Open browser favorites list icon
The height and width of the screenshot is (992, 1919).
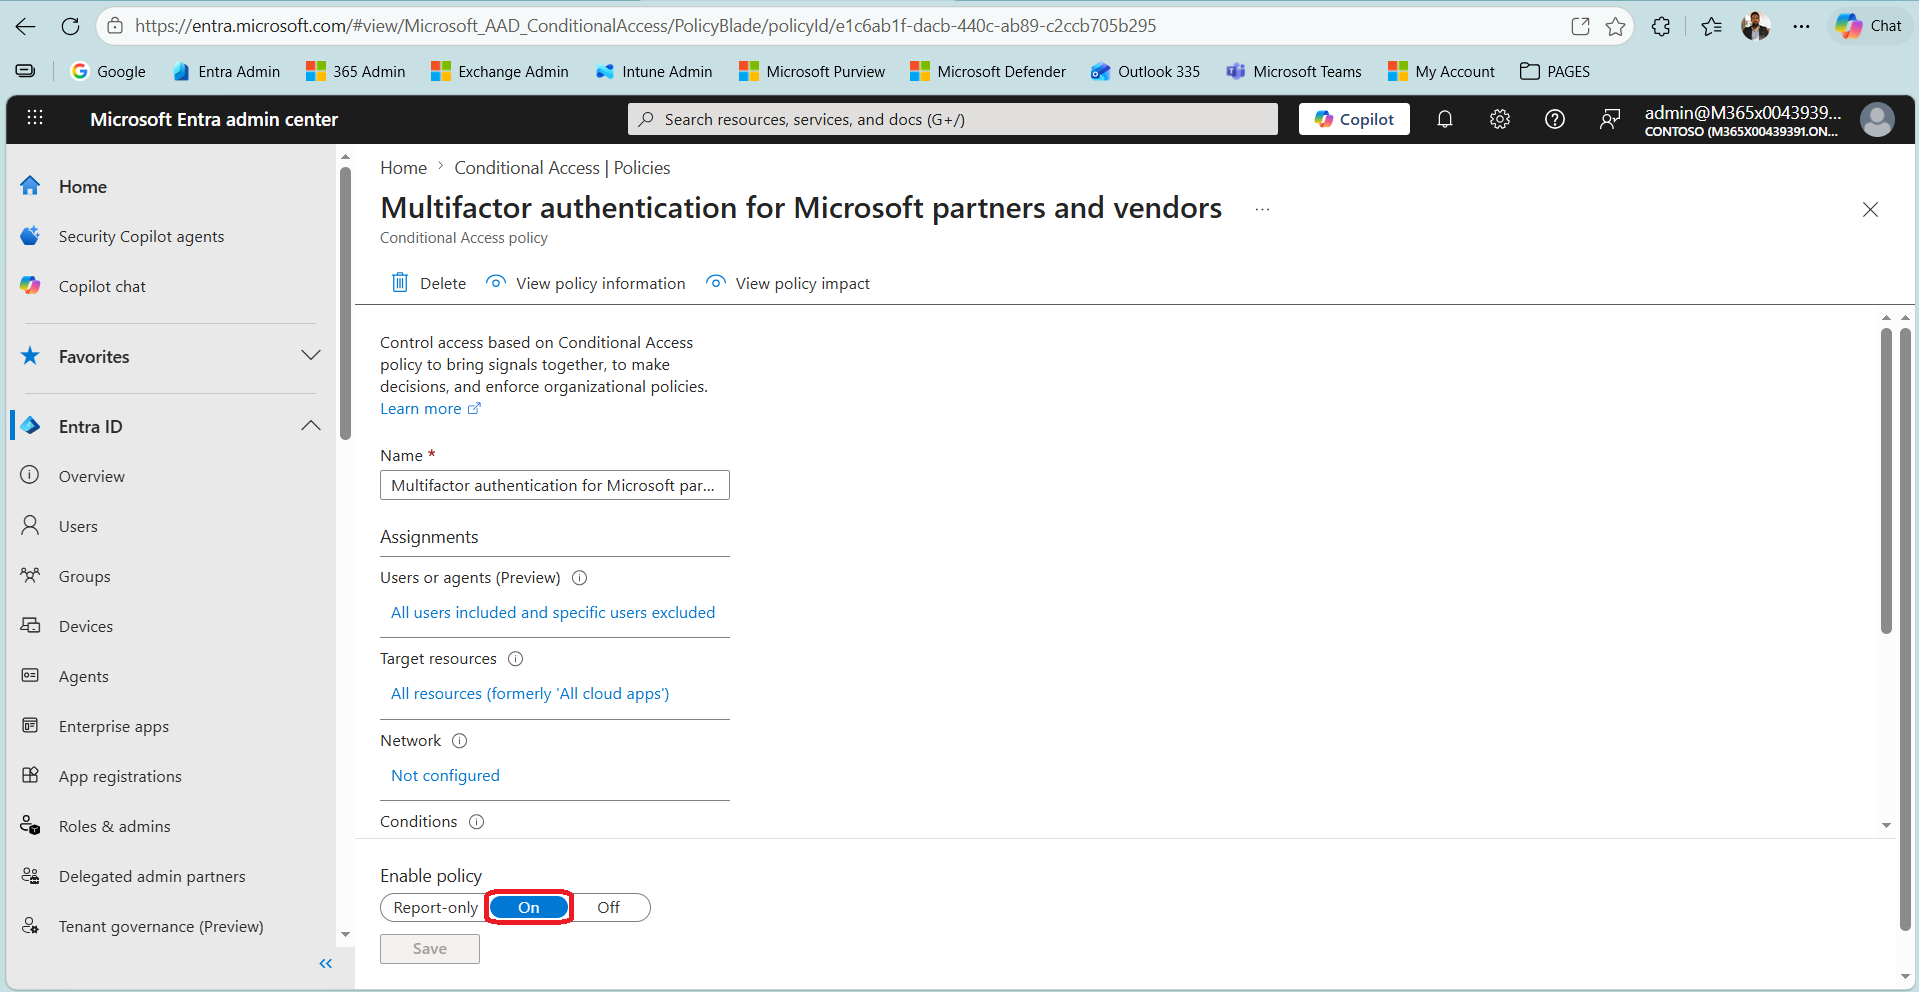click(x=1711, y=26)
